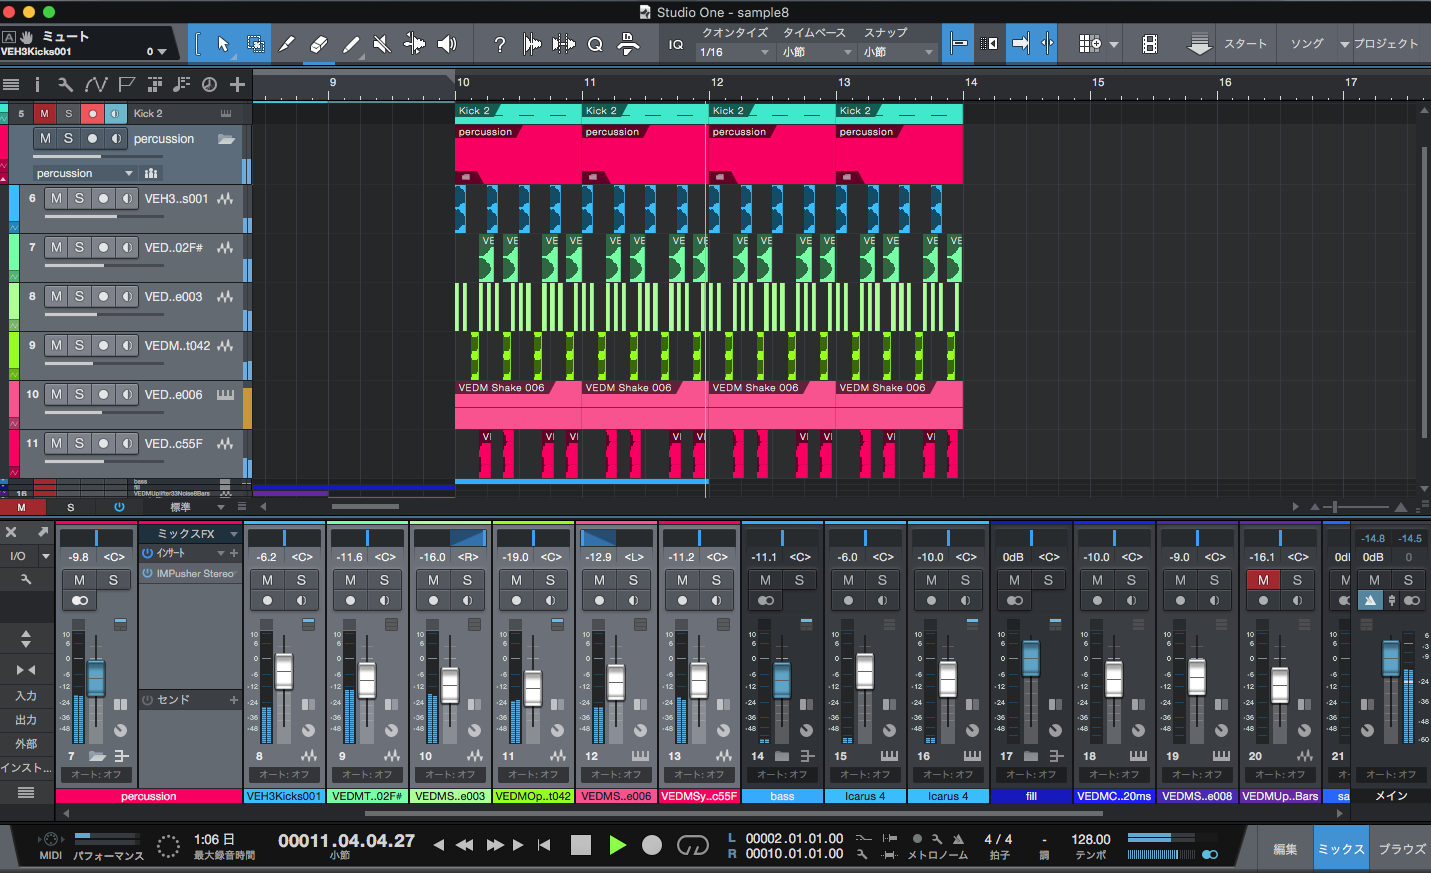Open the tempo track clock icon
This screenshot has height=873, width=1431.
click(209, 85)
